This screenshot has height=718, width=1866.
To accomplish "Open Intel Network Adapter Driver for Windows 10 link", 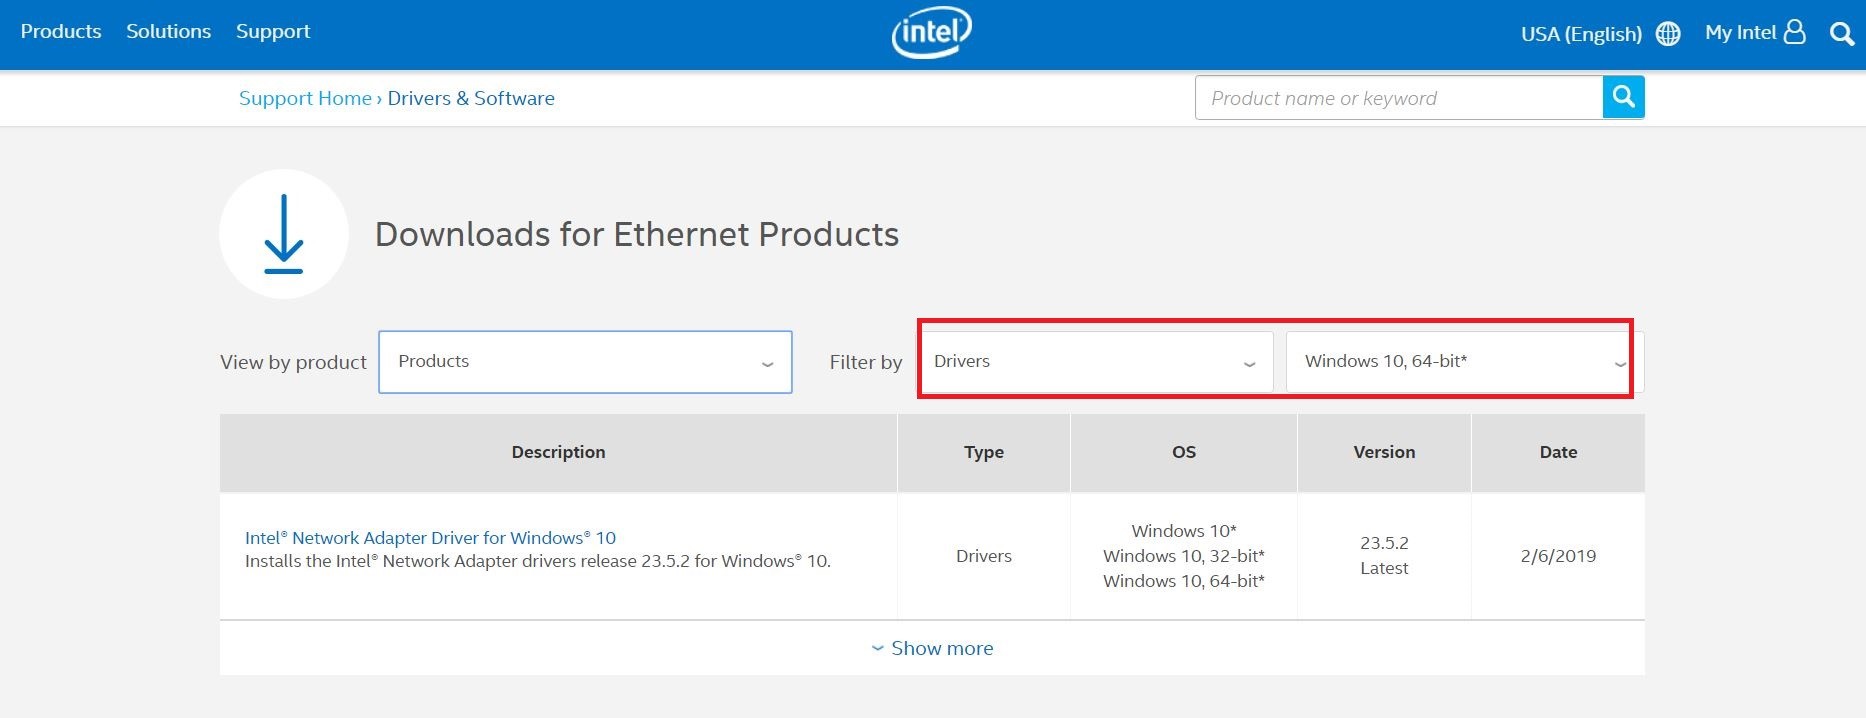I will tap(430, 538).
